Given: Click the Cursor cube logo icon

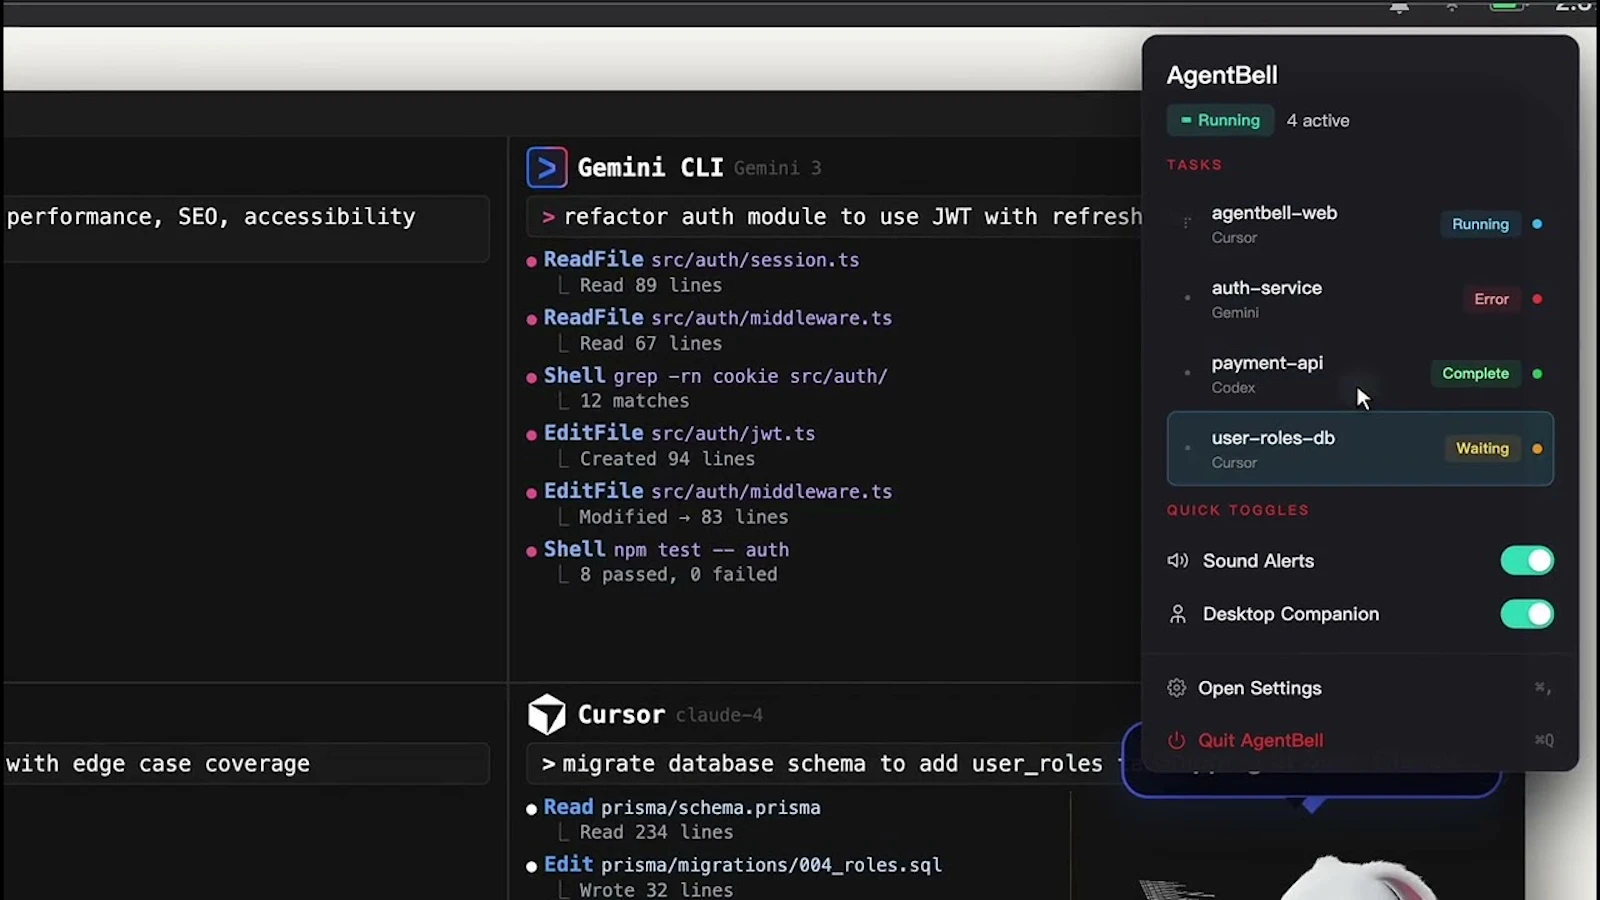Looking at the screenshot, I should click(x=547, y=714).
